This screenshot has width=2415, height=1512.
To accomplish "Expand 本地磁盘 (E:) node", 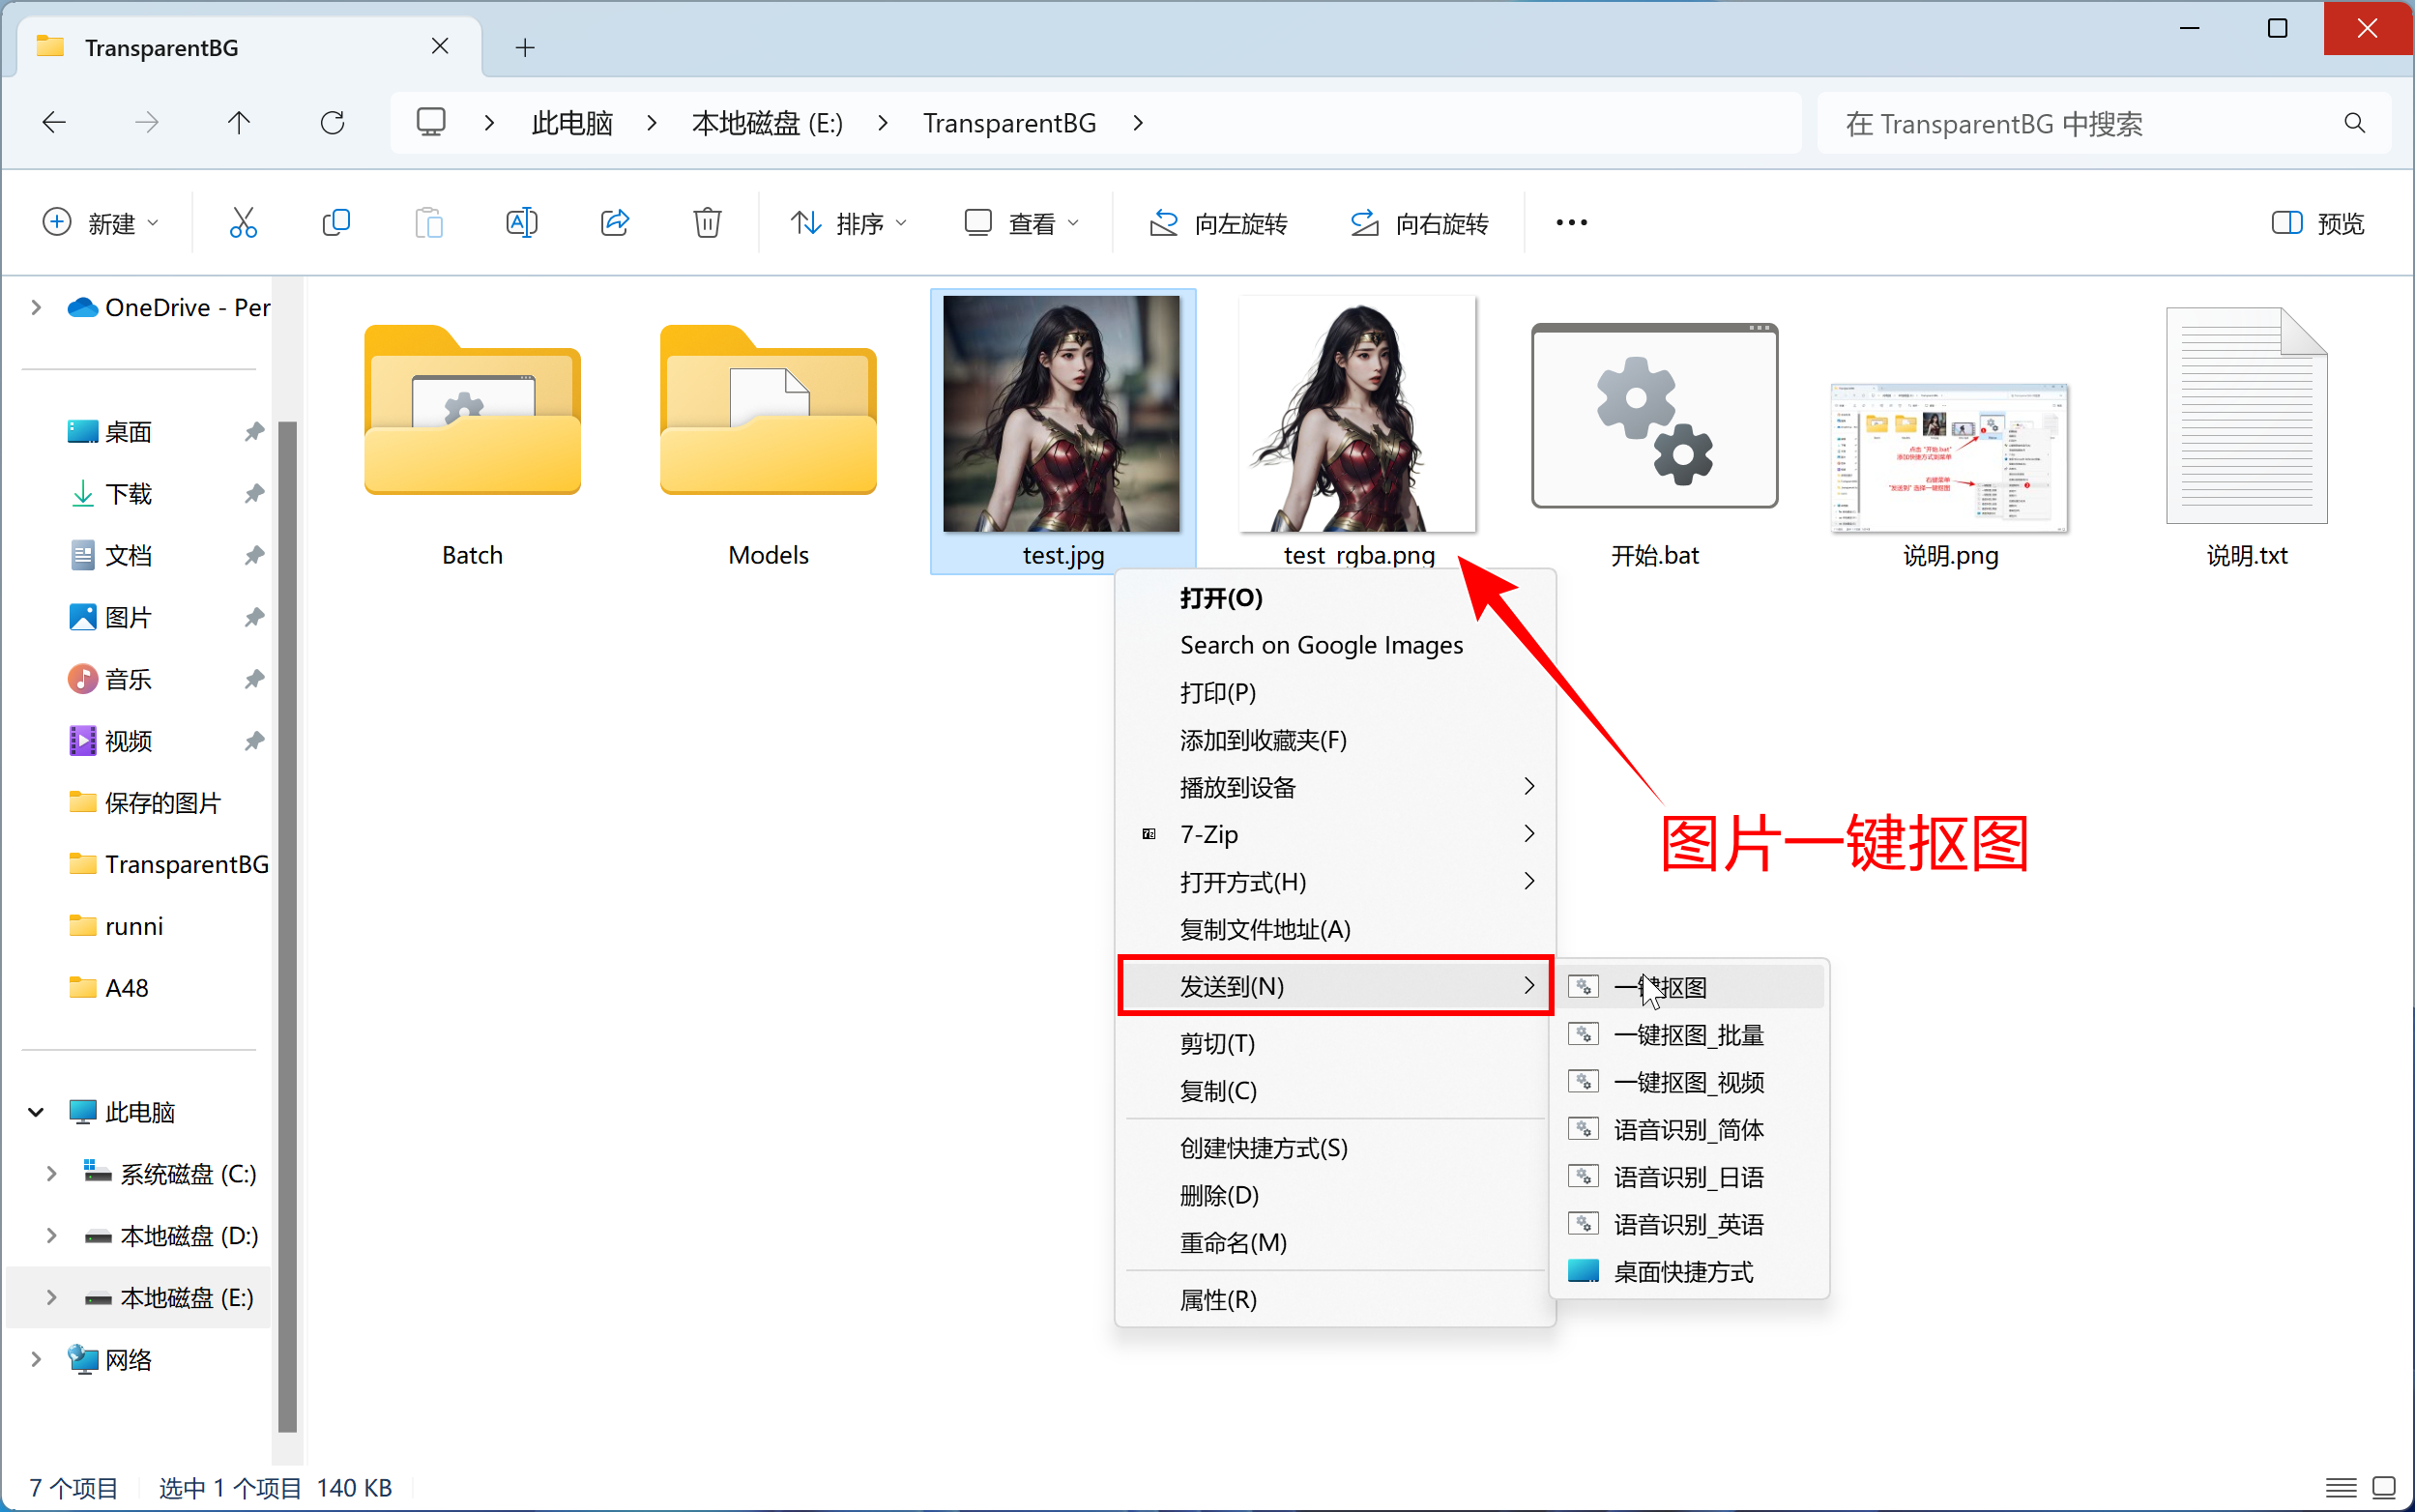I will (51, 1297).
